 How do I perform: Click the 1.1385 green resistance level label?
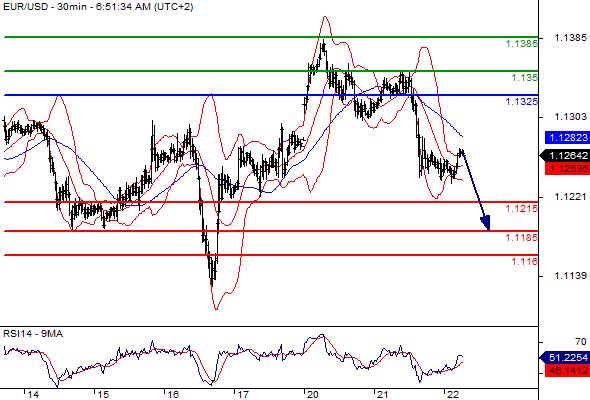pyautogui.click(x=522, y=44)
